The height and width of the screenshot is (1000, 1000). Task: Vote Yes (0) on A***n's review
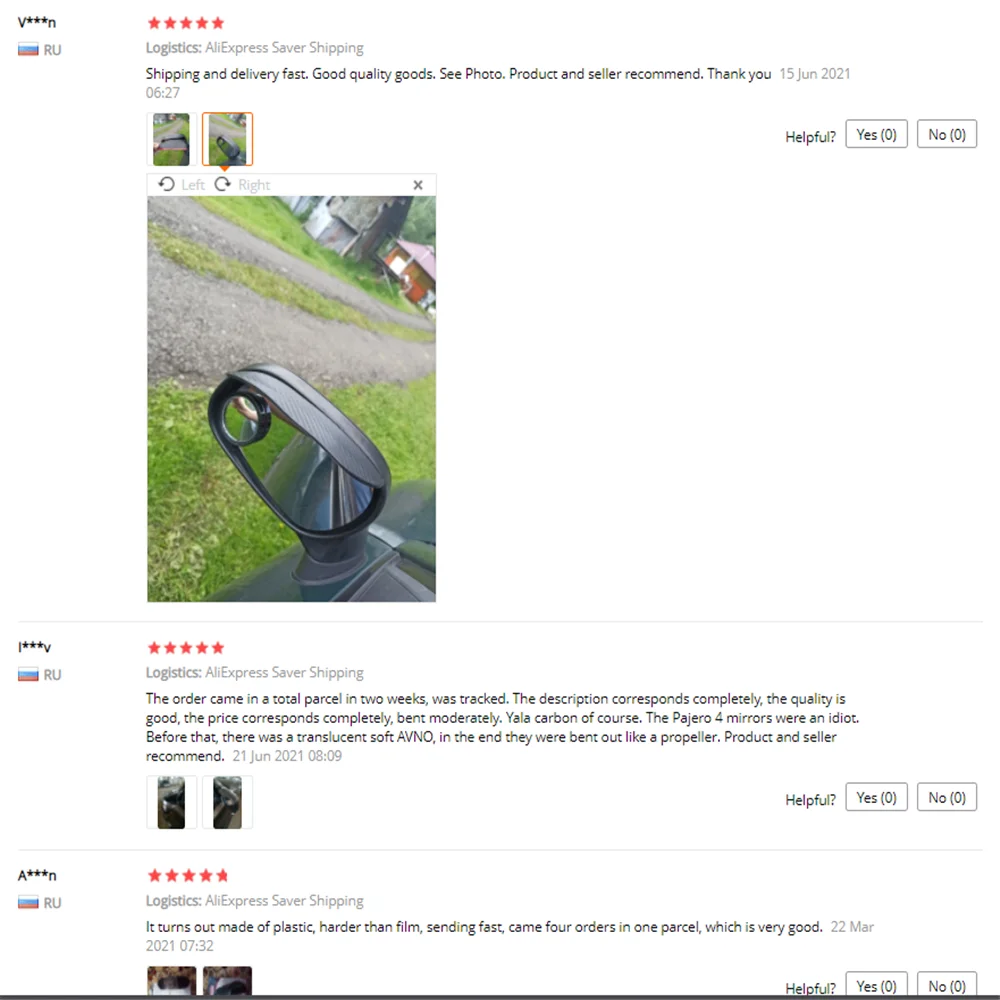876,985
